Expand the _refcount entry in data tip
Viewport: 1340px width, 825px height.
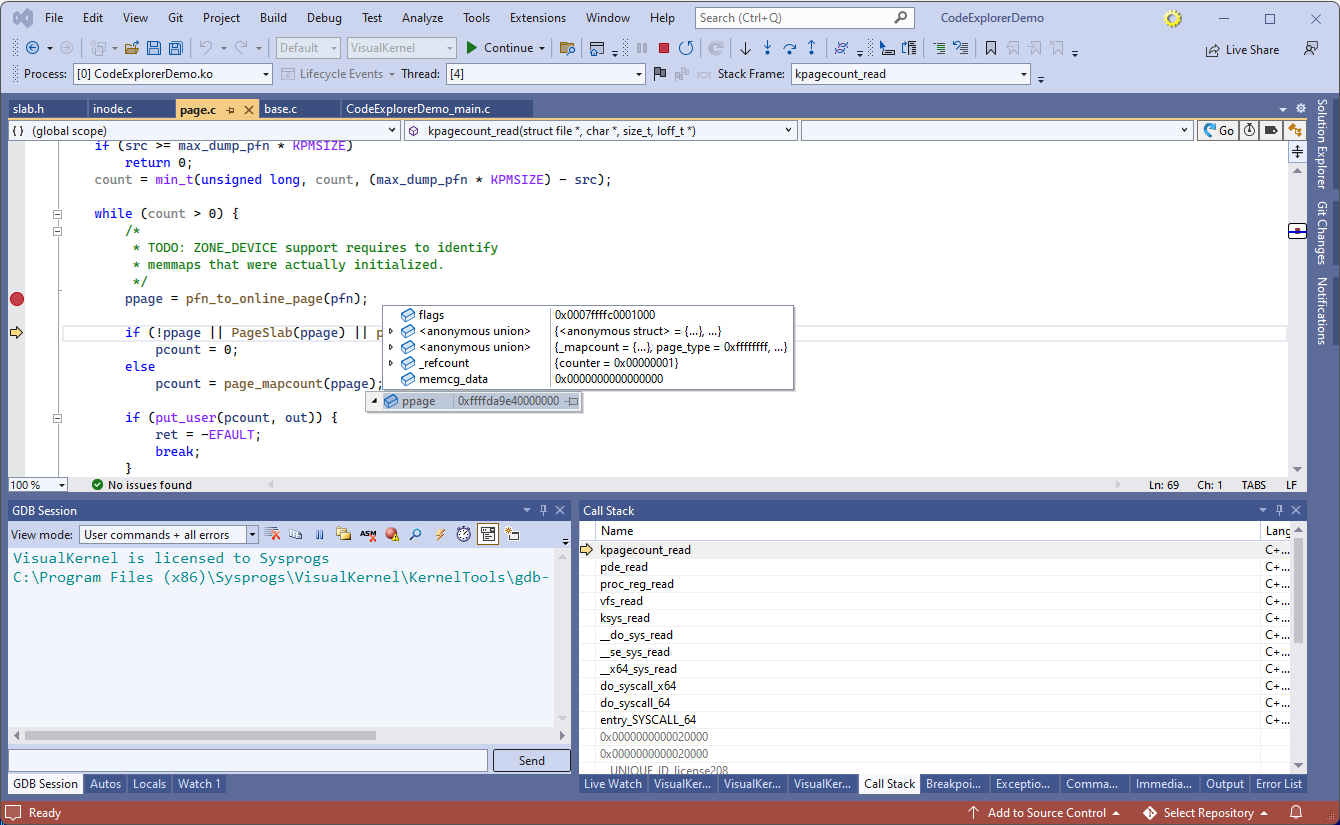[391, 363]
